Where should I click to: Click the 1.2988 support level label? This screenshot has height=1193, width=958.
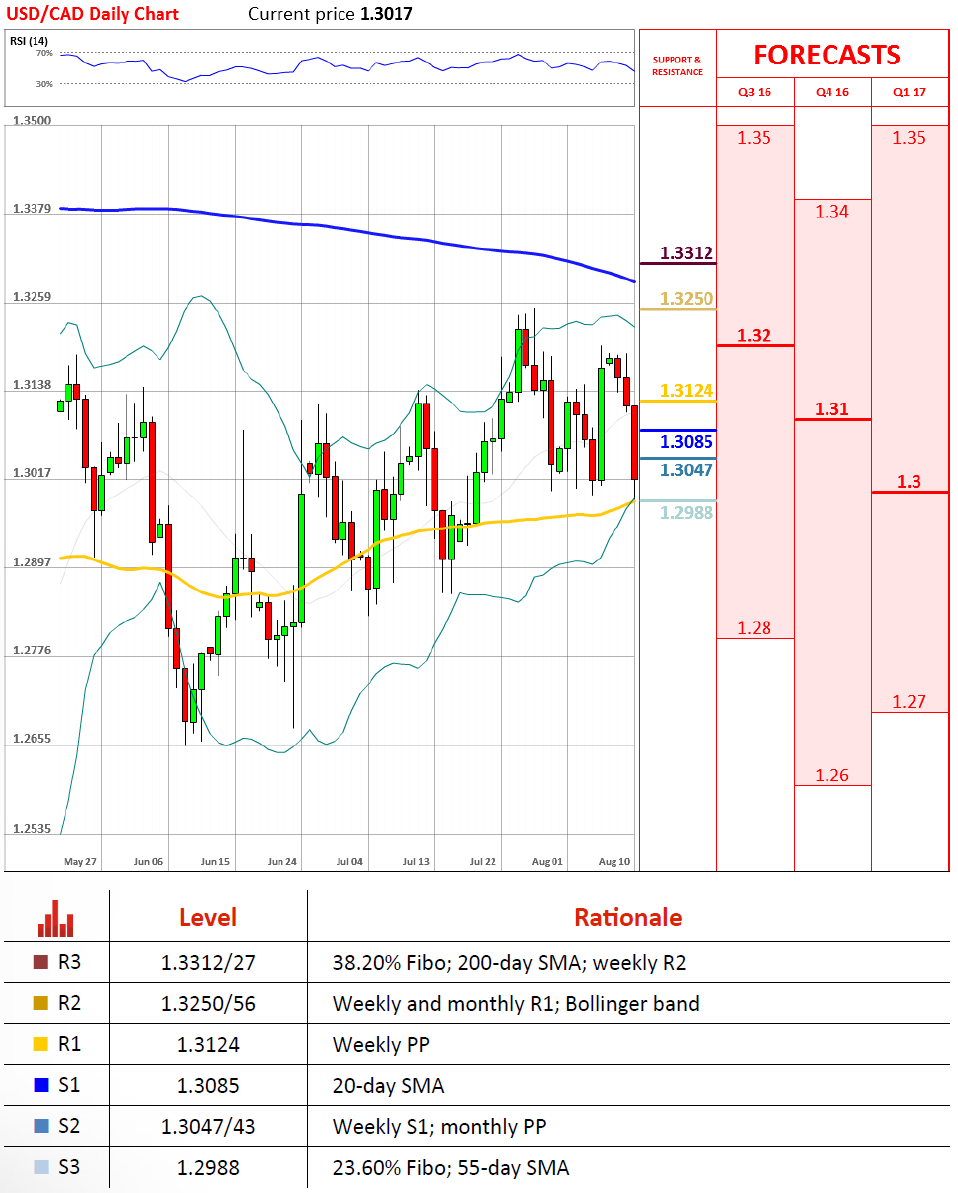[x=686, y=512]
